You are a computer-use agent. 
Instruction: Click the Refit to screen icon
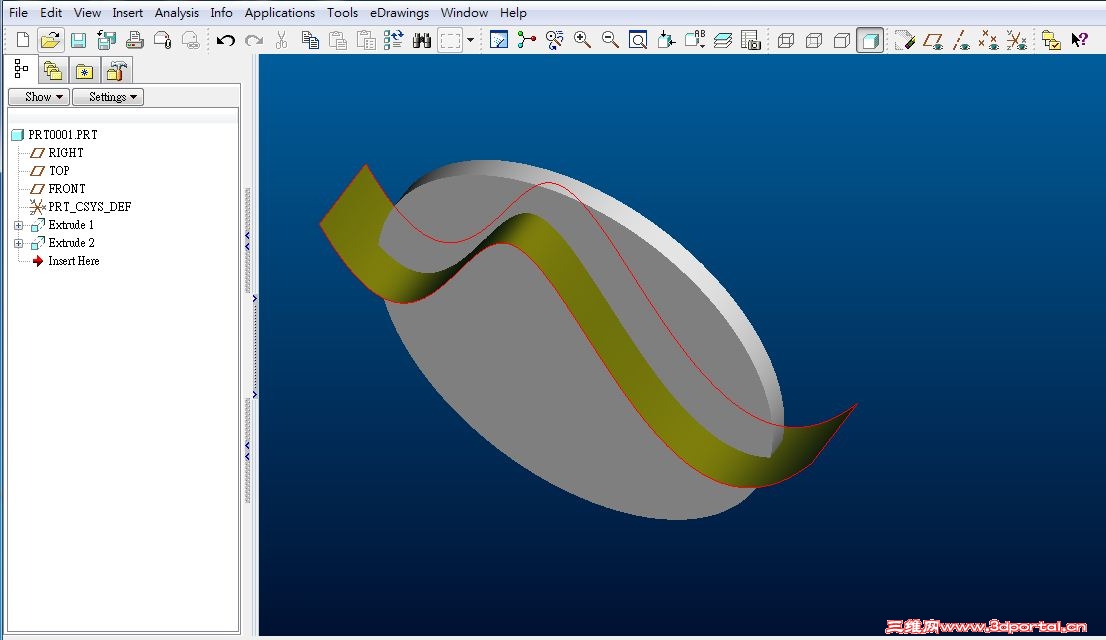[x=638, y=40]
